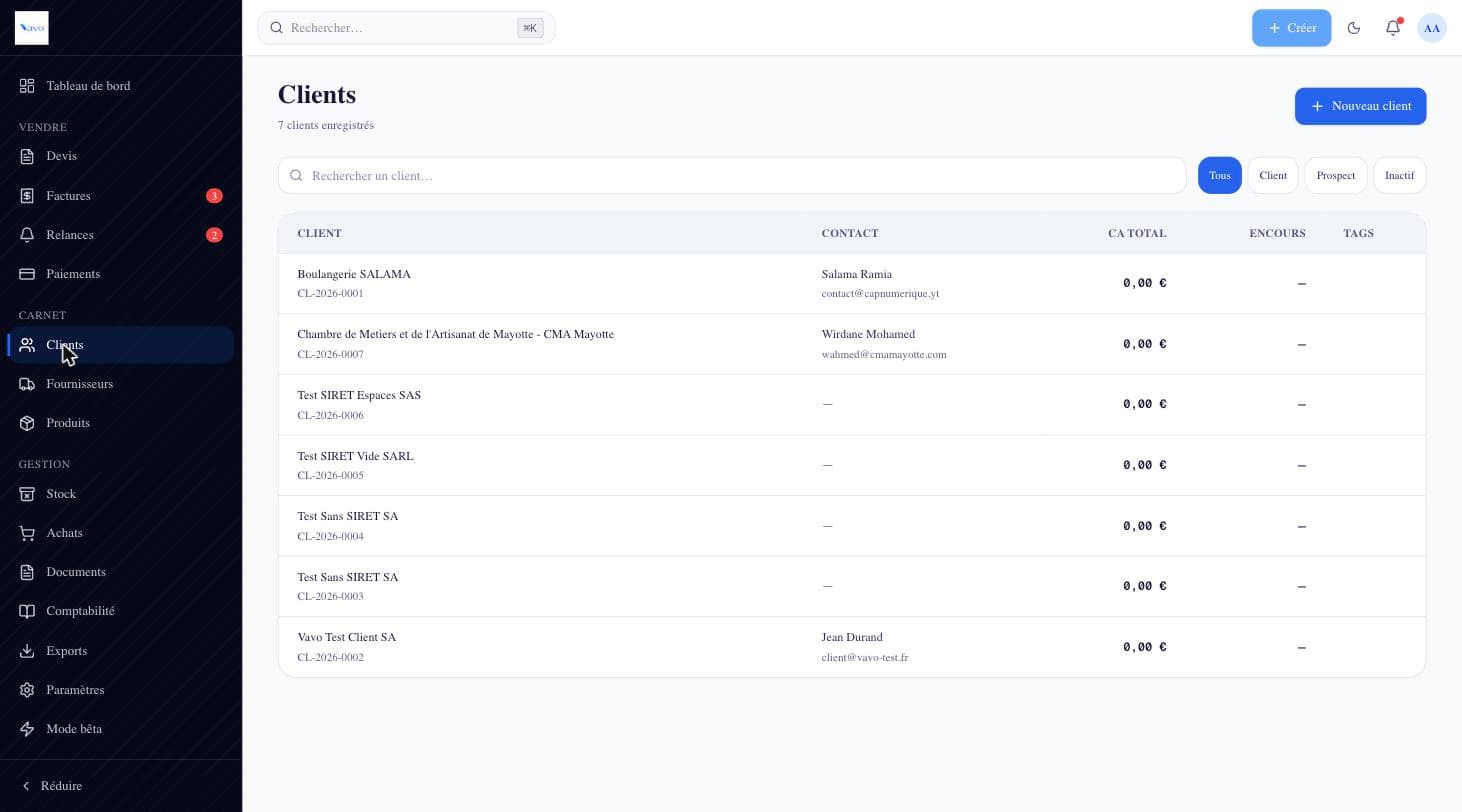Open the Devis menu item
The width and height of the screenshot is (1462, 812).
click(121, 156)
